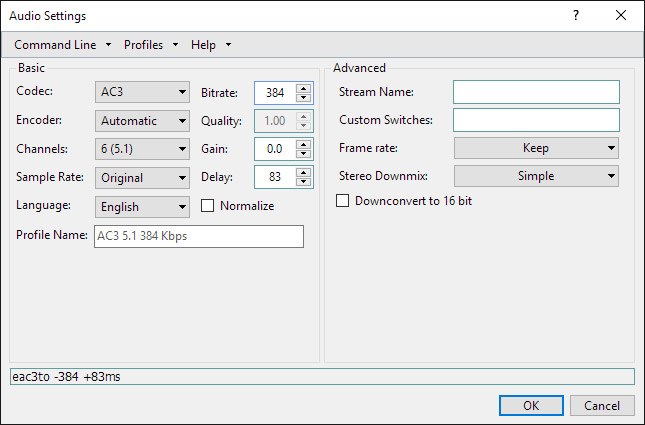
Task: Click the Custom Switches input field
Action: tap(536, 120)
